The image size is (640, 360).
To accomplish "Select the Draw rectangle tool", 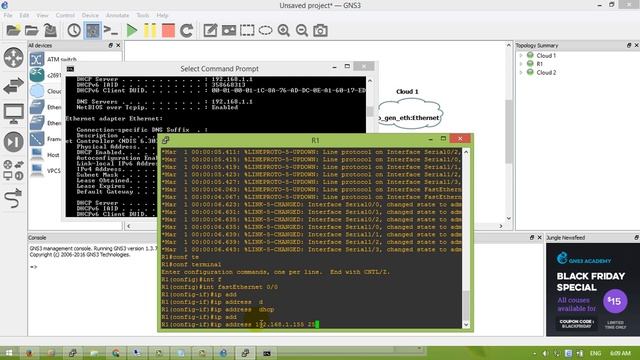I will point(247,30).
